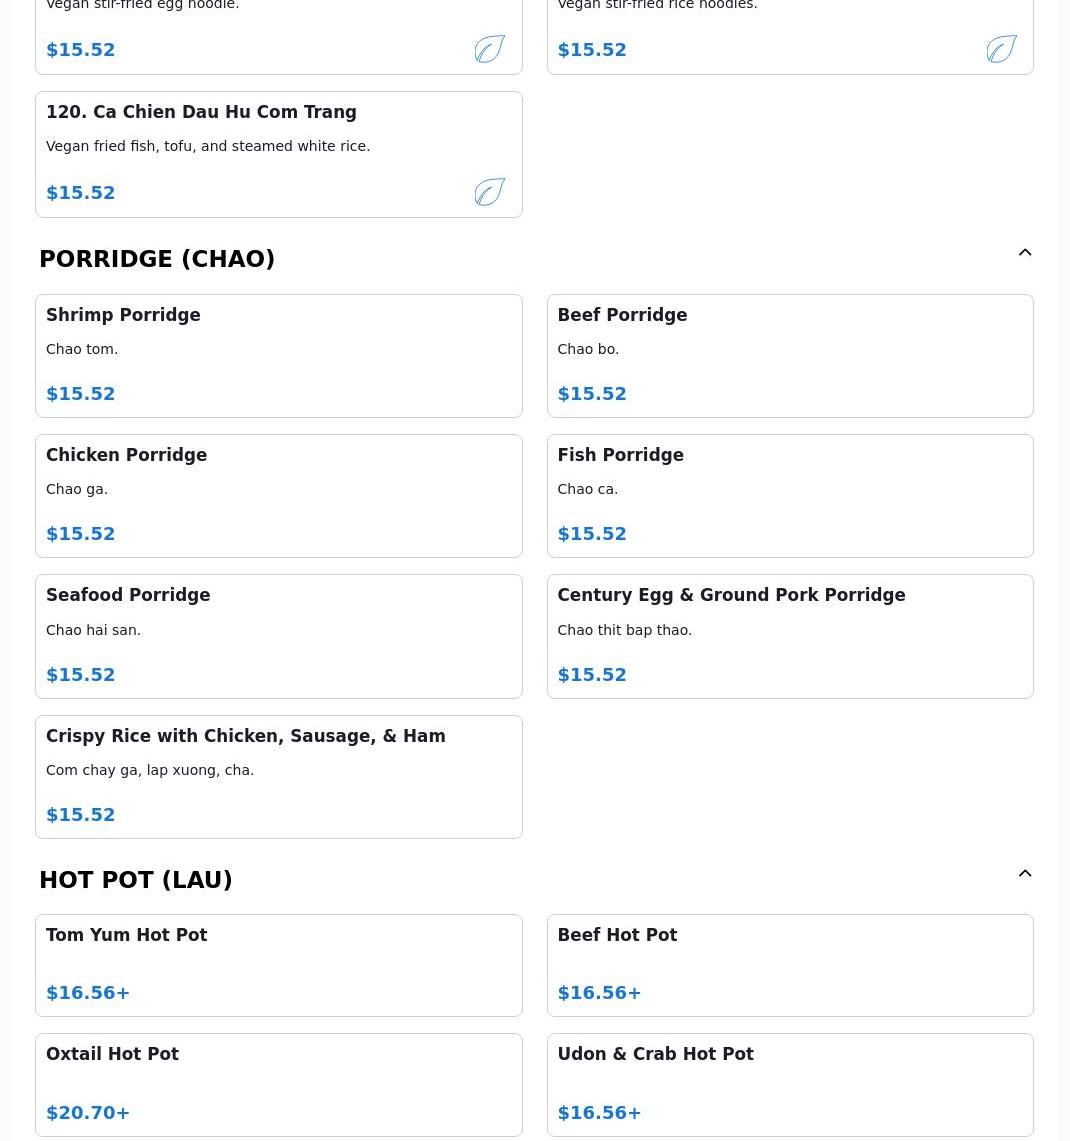Click the Oxtail Hot Pot $20.70+ price
The height and width of the screenshot is (1141, 1070).
88,1113
